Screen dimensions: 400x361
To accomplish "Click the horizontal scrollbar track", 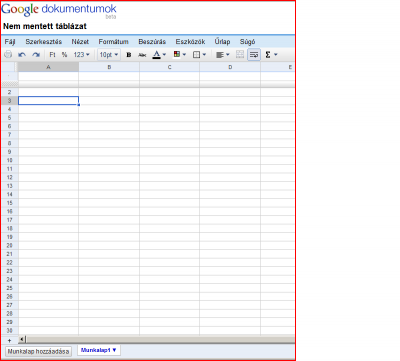I will pos(160,340).
